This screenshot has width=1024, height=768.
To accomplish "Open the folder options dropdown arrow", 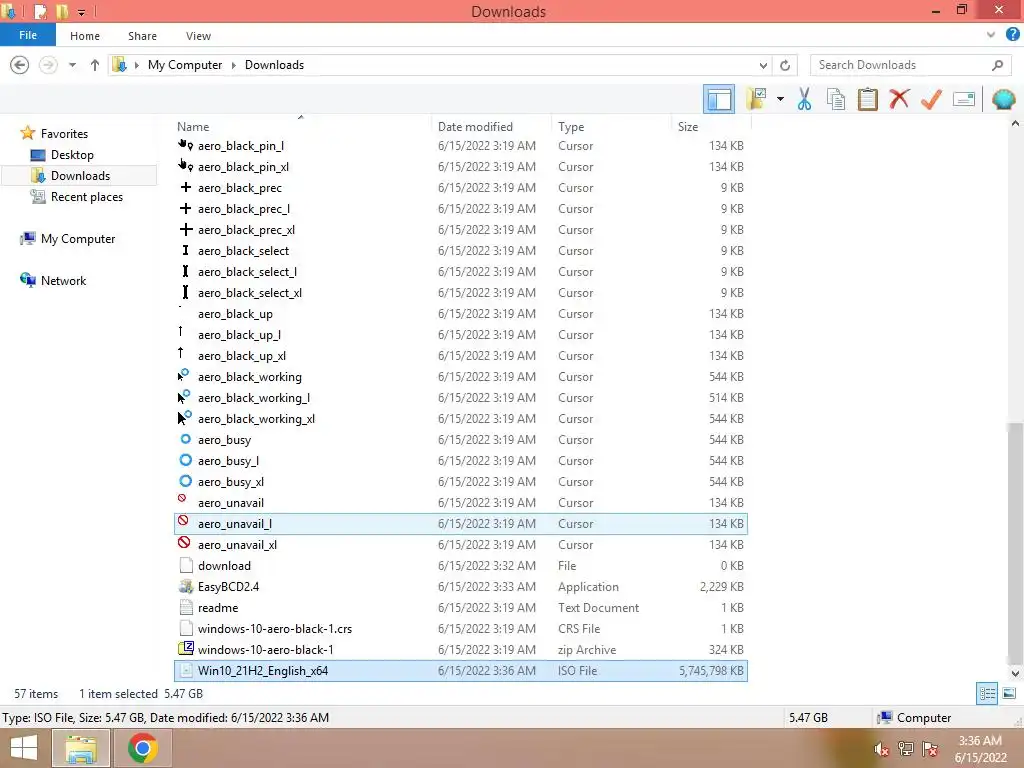I will (780, 99).
